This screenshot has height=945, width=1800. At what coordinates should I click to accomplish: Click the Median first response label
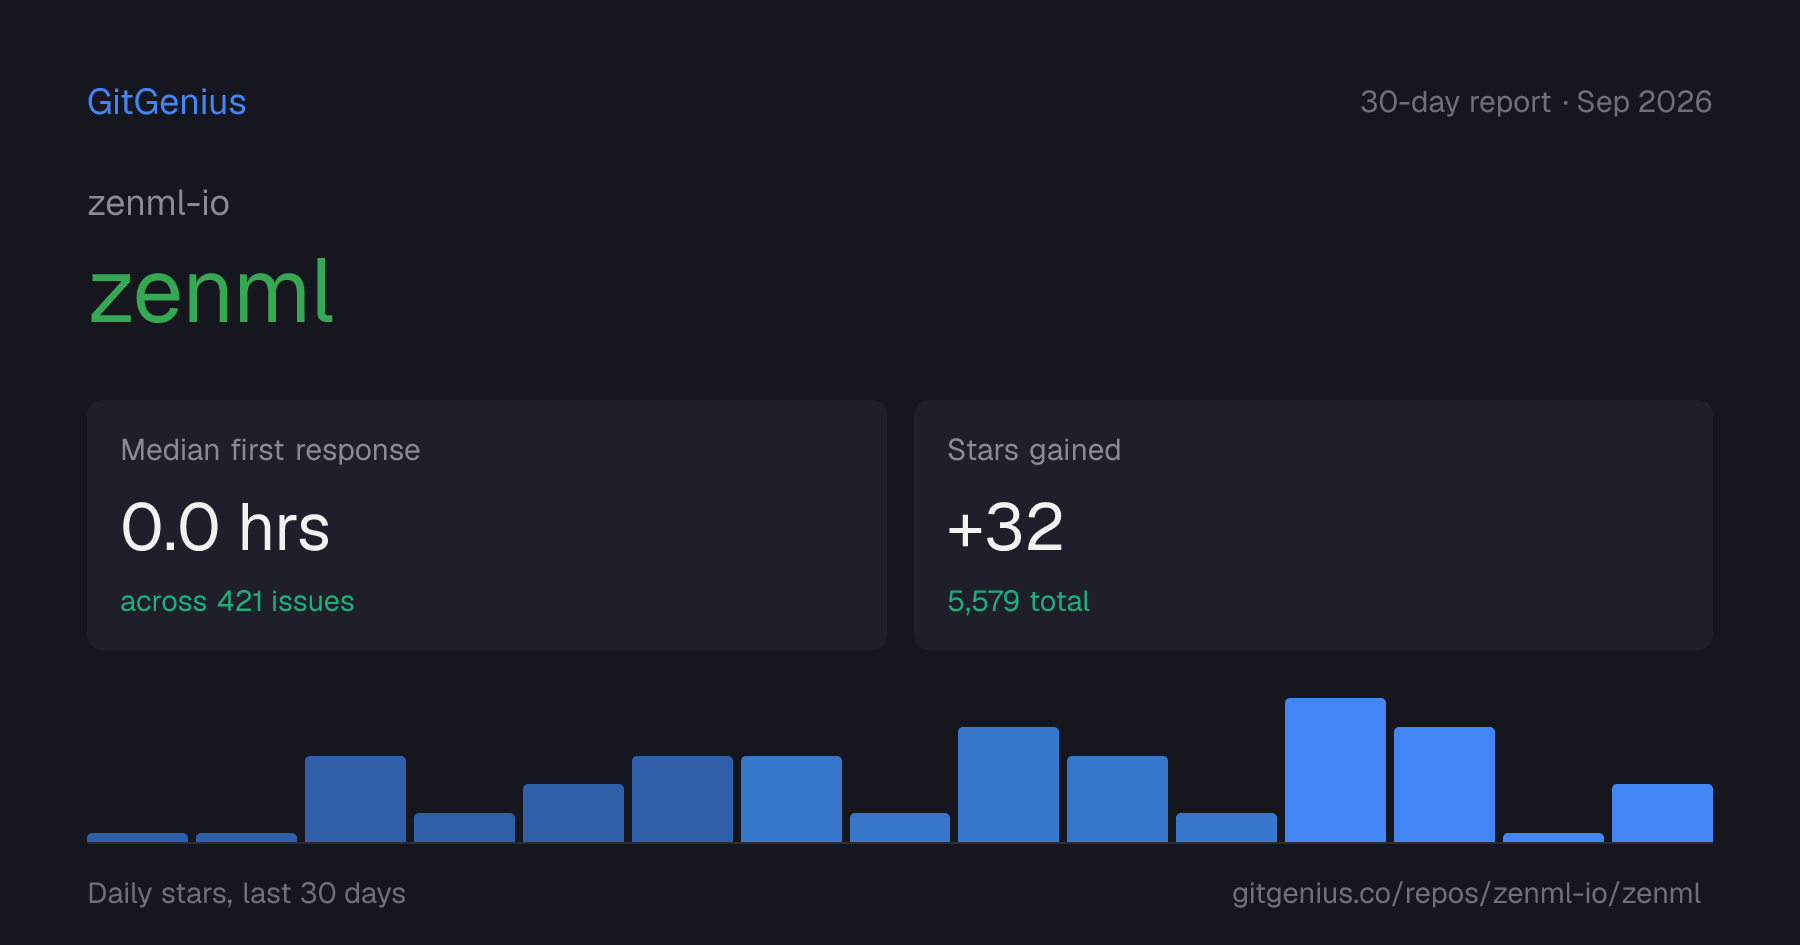(270, 450)
